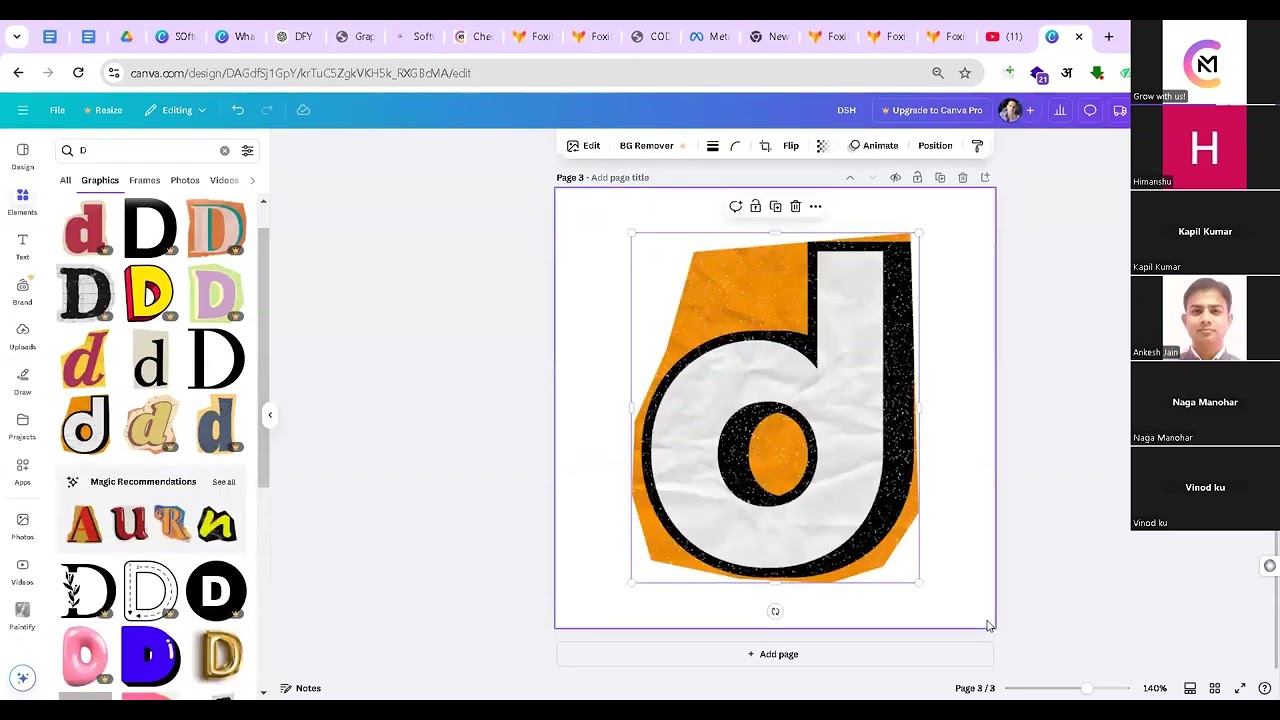Screen dimensions: 1280x720
Task: Open the Position panel
Action: pos(935,146)
